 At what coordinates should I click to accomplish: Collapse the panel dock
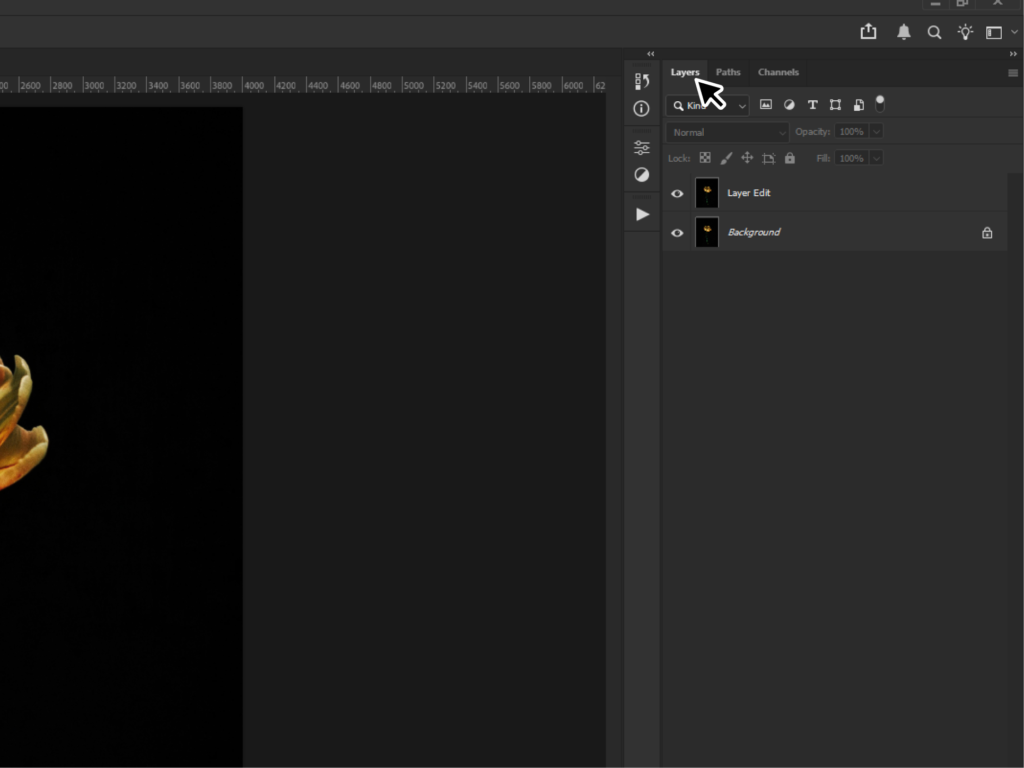tap(650, 54)
